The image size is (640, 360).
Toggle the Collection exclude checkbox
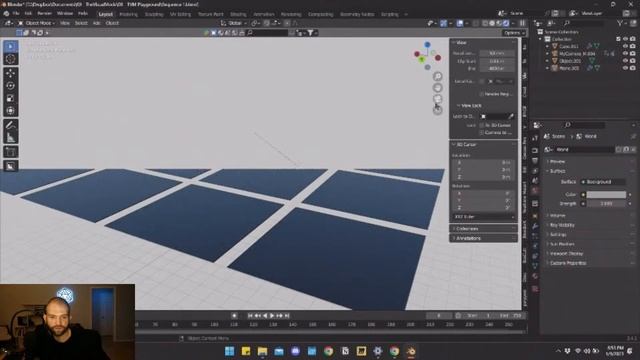tap(618, 39)
